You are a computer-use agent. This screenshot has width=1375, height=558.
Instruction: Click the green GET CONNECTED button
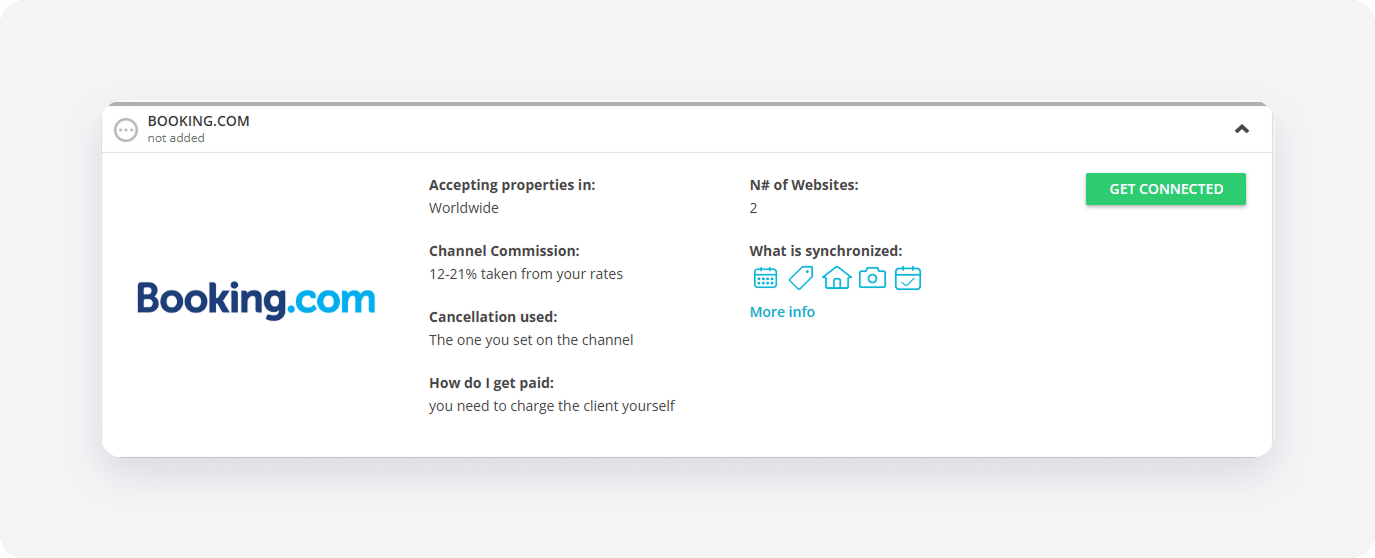point(1165,189)
